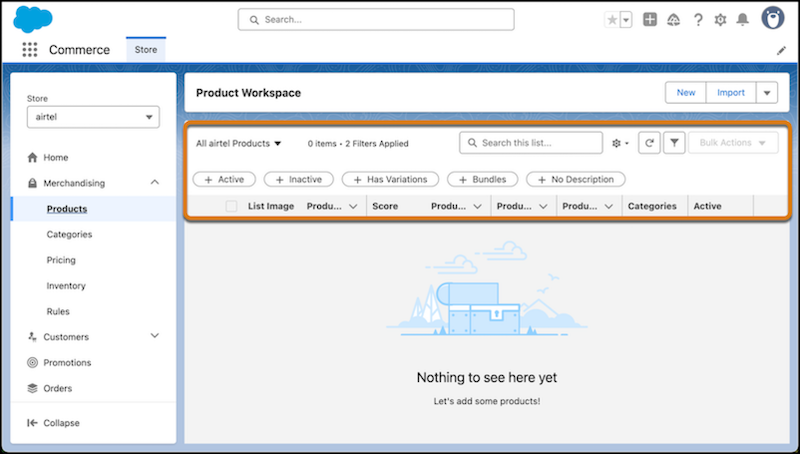Open the Bulk Actions dropdown
The image size is (800, 454).
click(x=733, y=143)
